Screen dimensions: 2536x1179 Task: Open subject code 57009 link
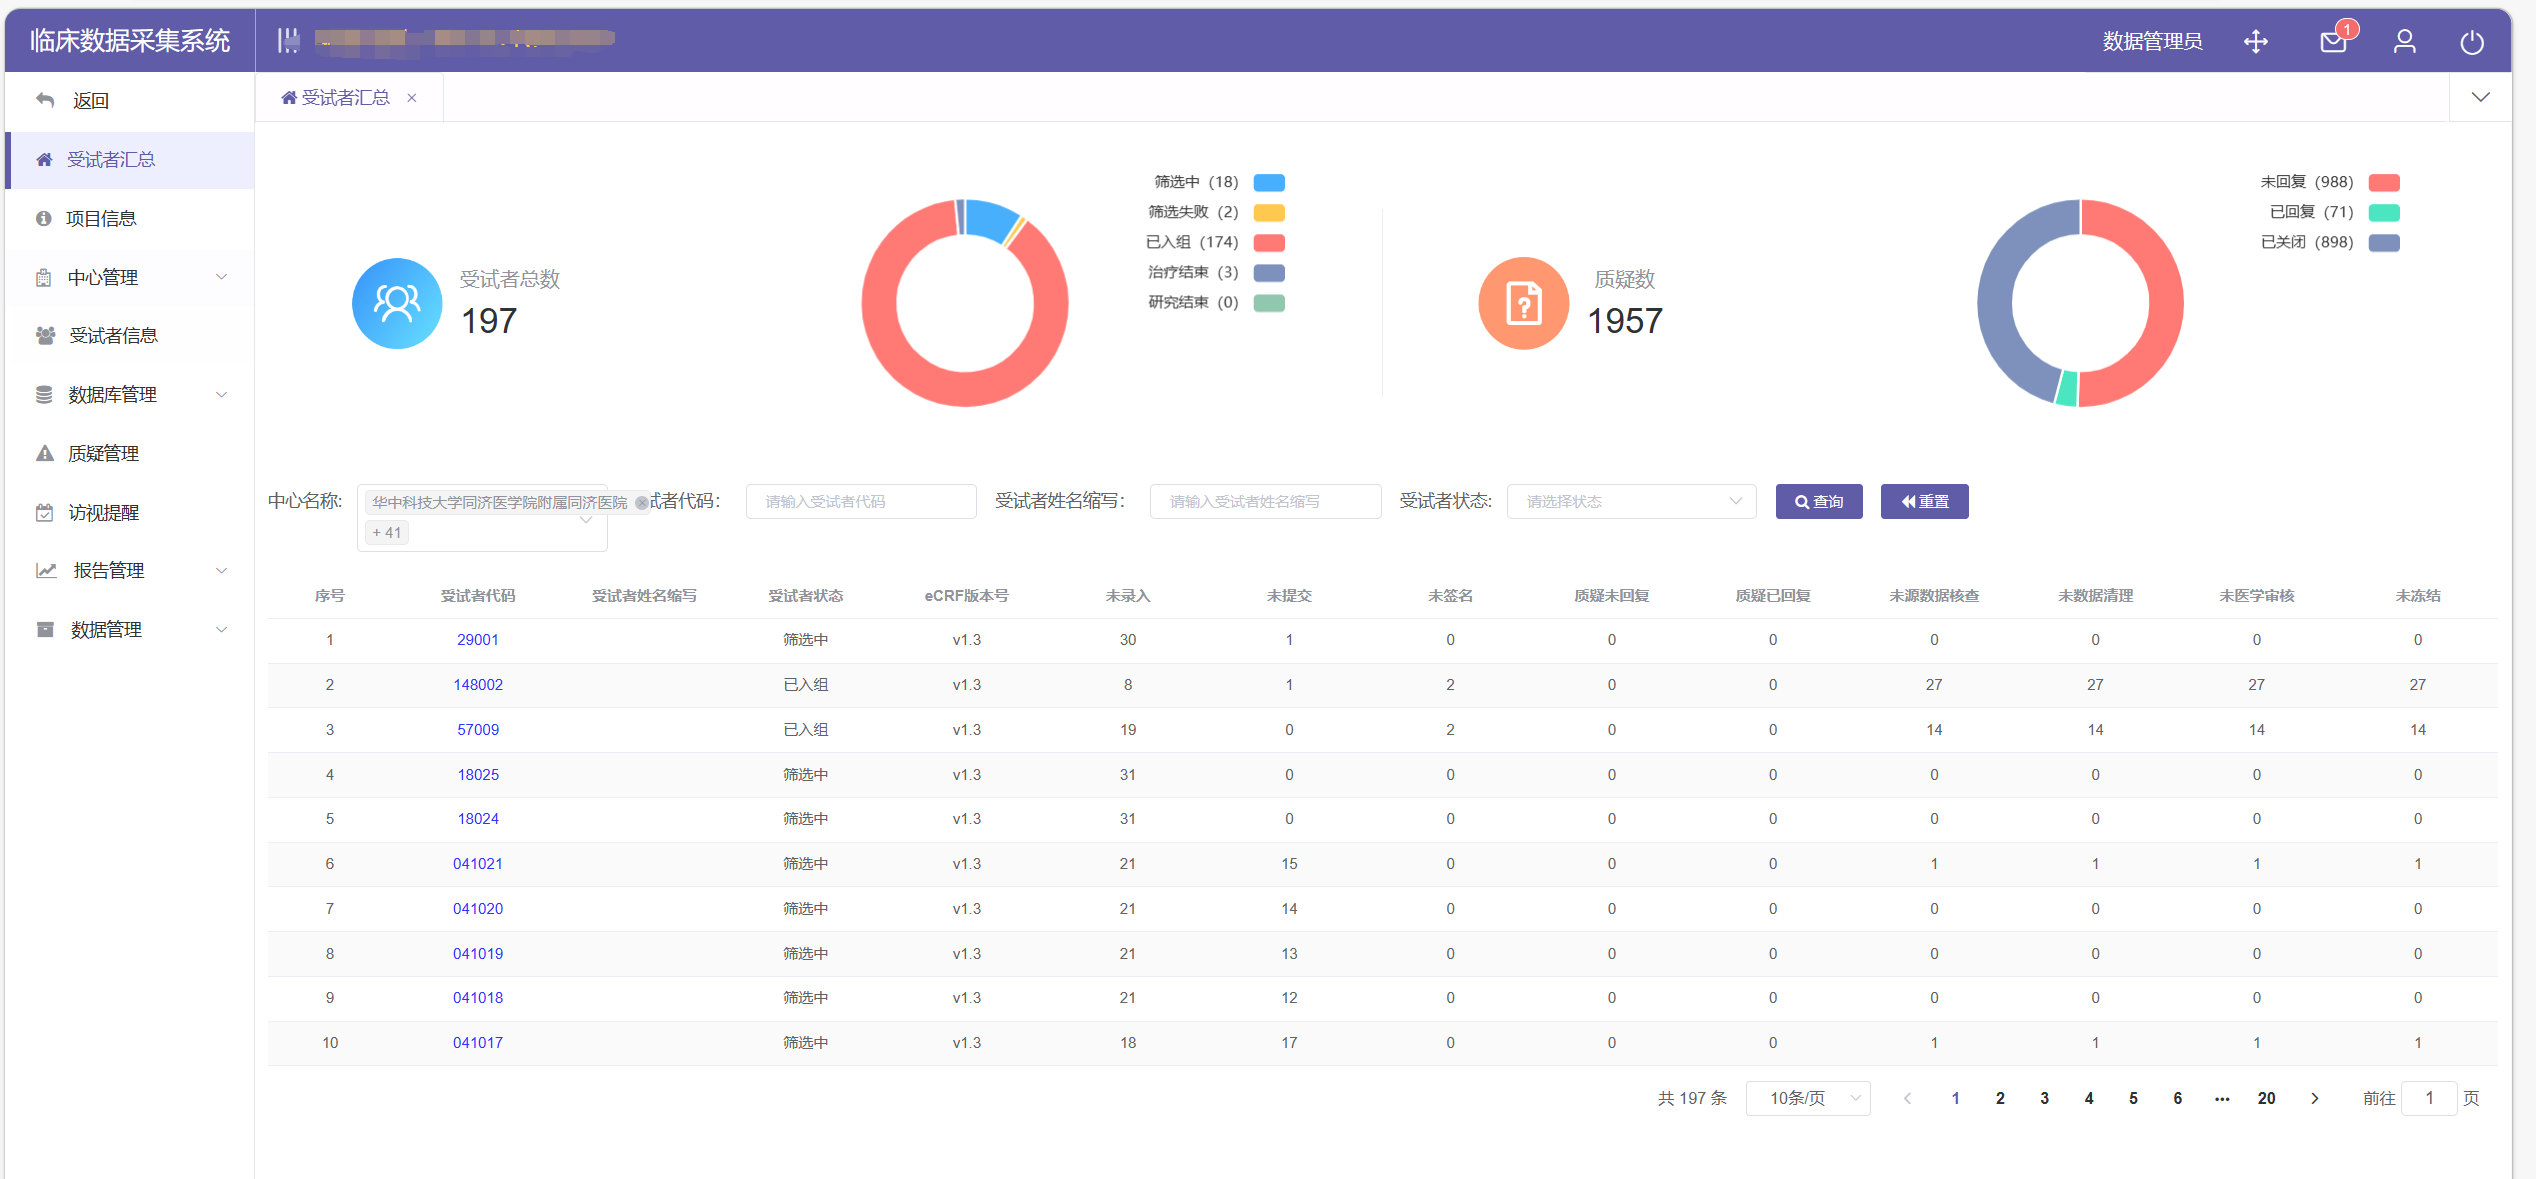click(x=478, y=730)
